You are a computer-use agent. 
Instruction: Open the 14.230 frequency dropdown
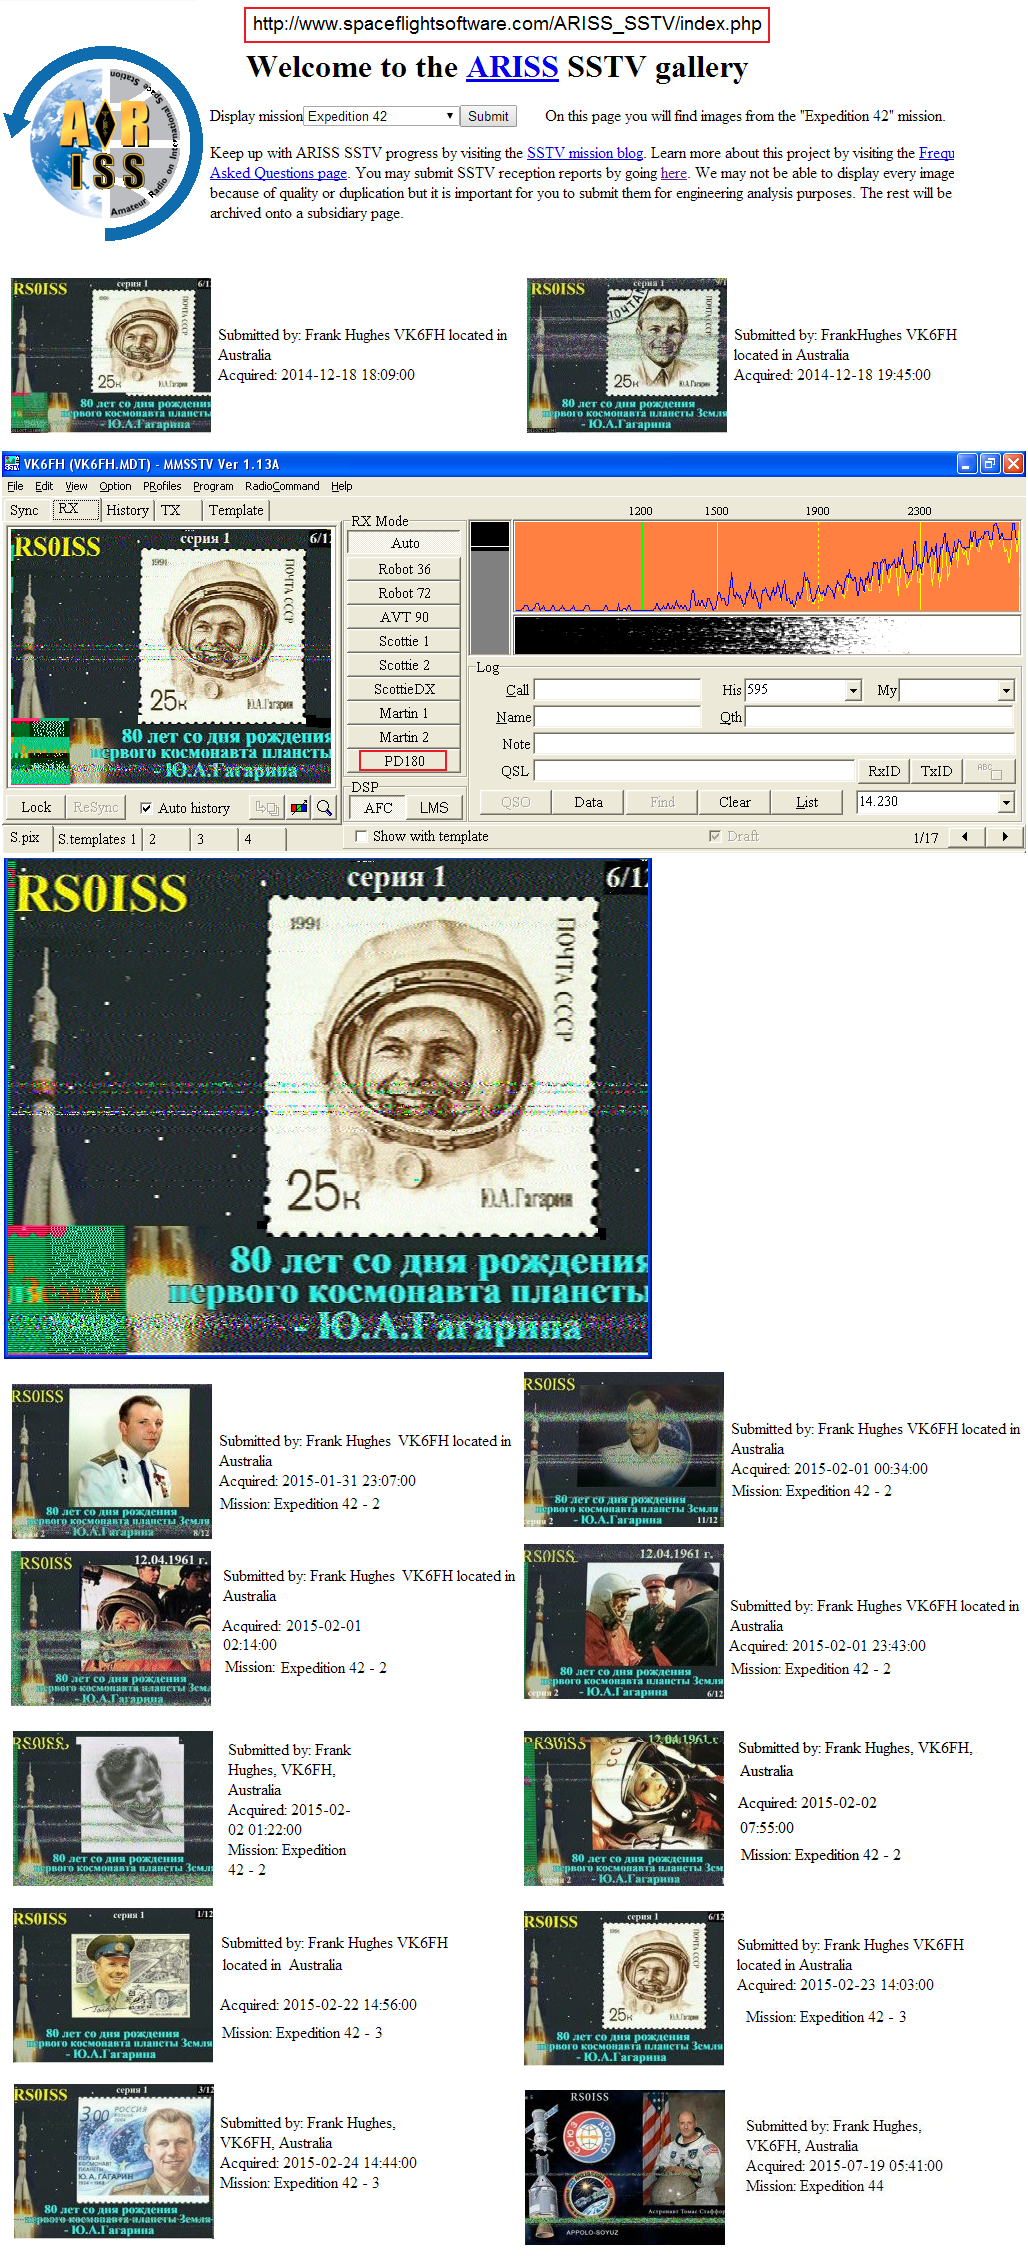point(1005,802)
